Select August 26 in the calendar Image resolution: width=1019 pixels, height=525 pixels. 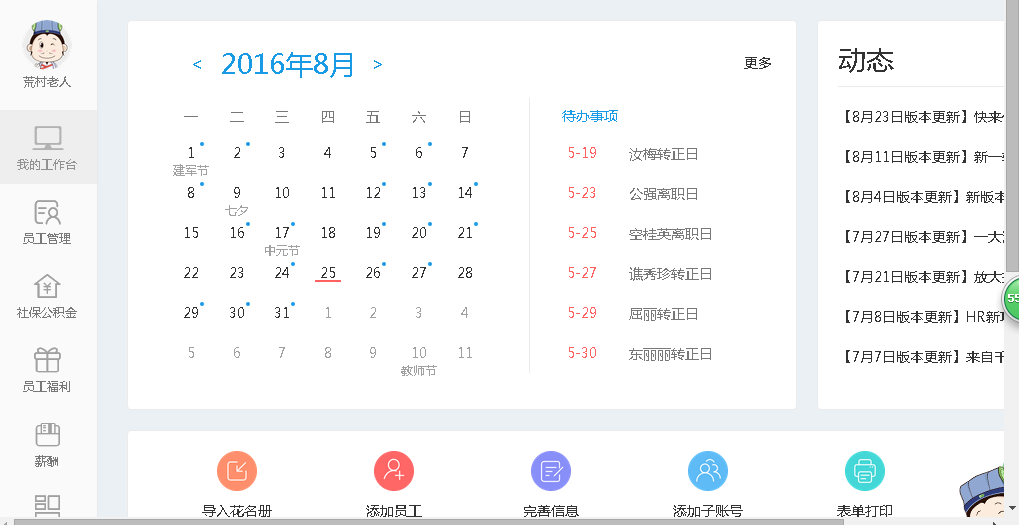coord(374,273)
